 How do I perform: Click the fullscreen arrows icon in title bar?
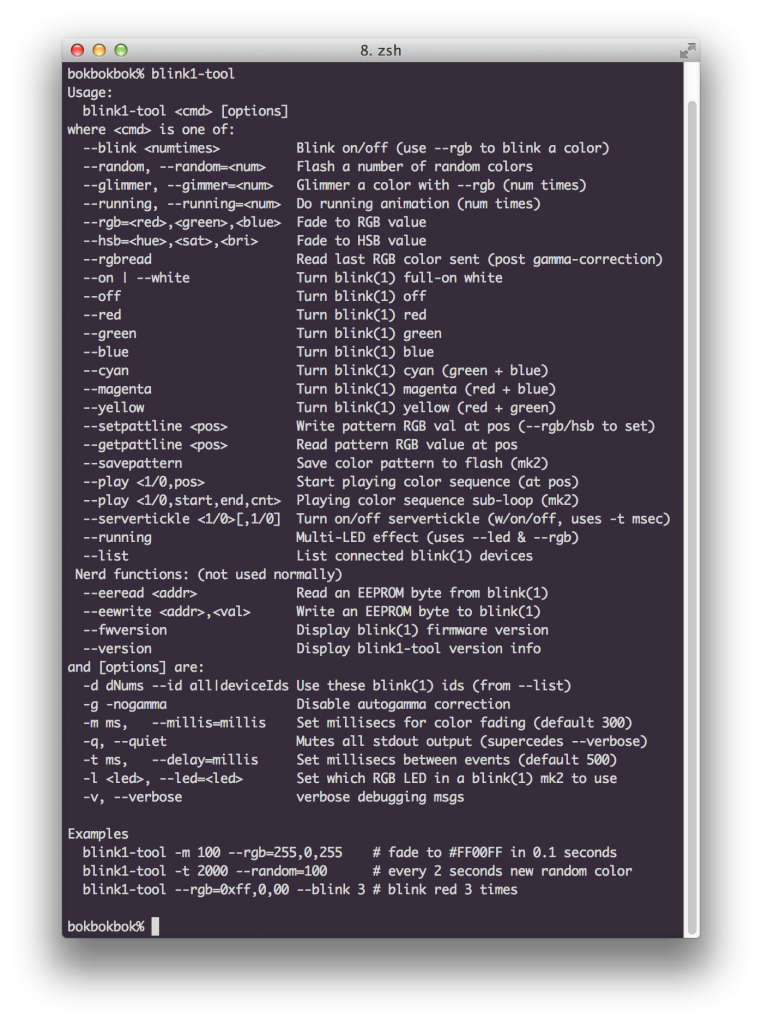(x=687, y=50)
